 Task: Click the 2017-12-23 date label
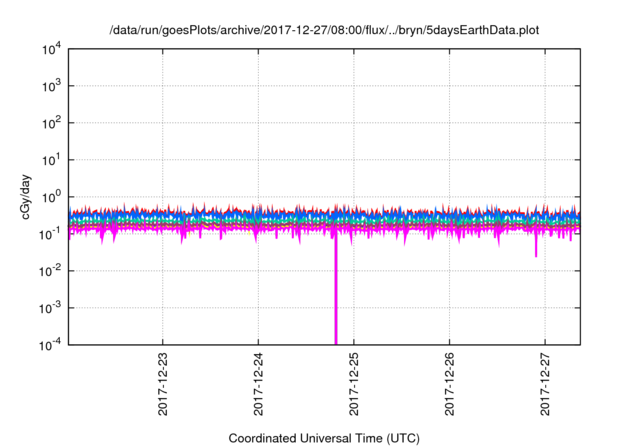162,384
